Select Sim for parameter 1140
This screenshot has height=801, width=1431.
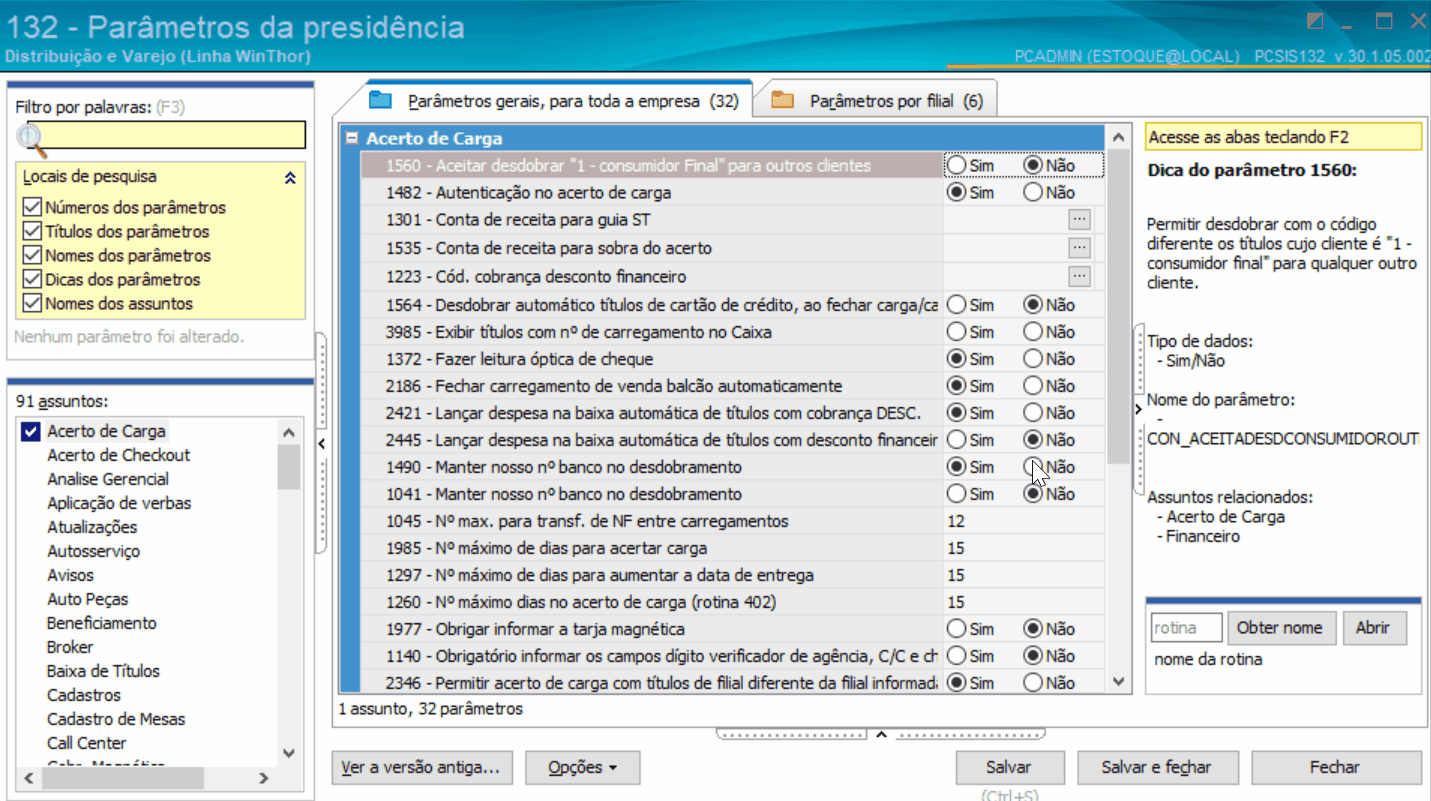[957, 656]
